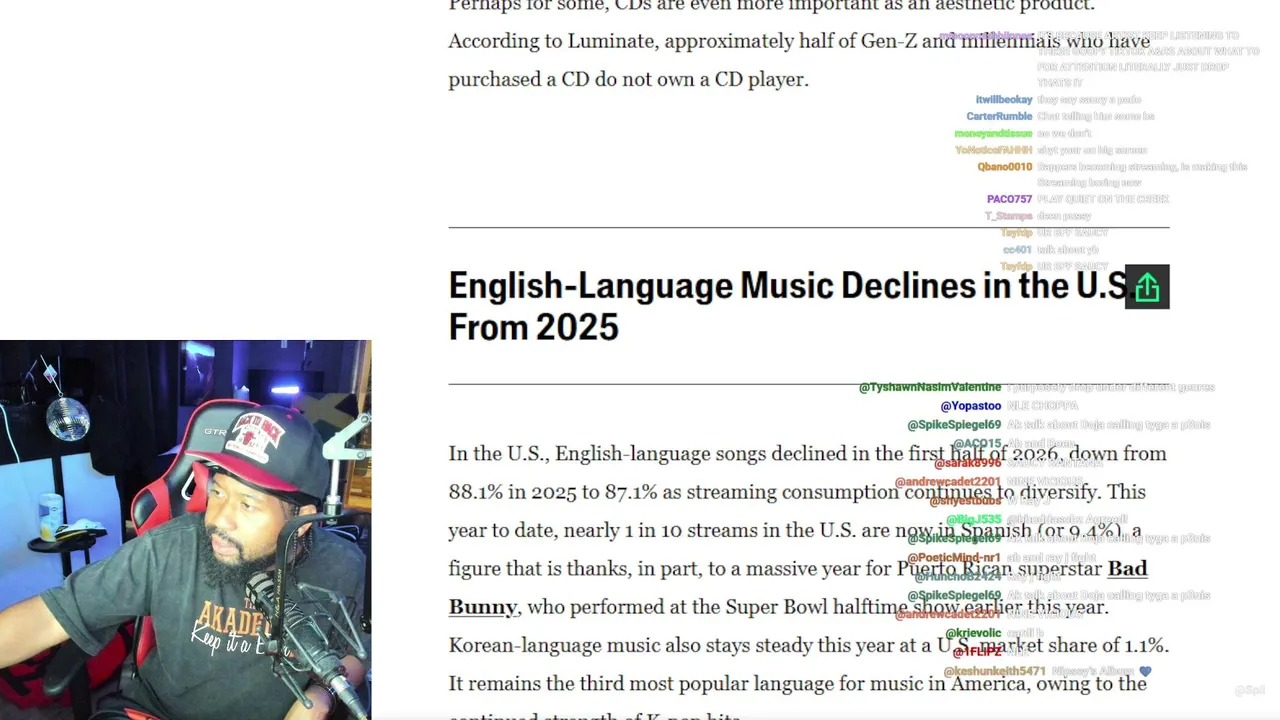The height and width of the screenshot is (720, 1280).
Task: Click the "88.1%" figure in the paragraph
Action: (x=476, y=492)
